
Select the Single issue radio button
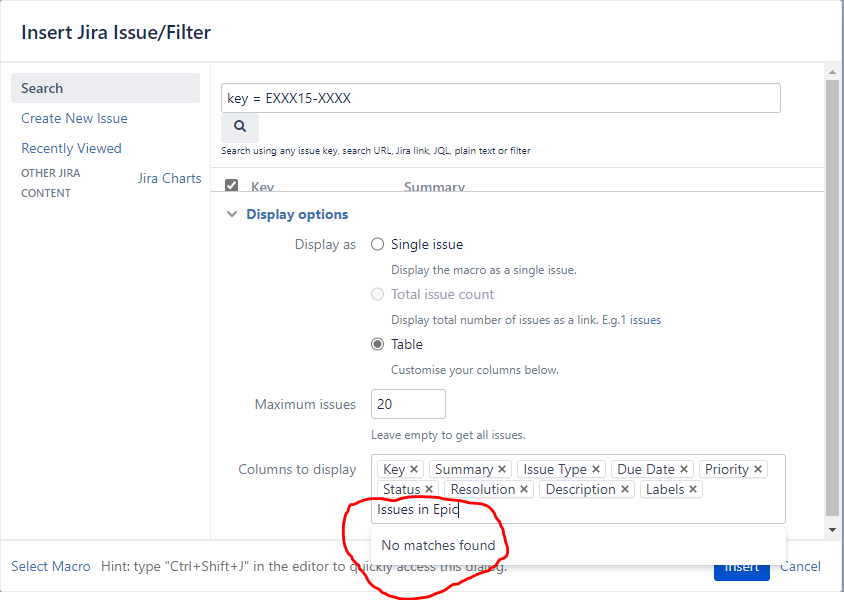377,244
